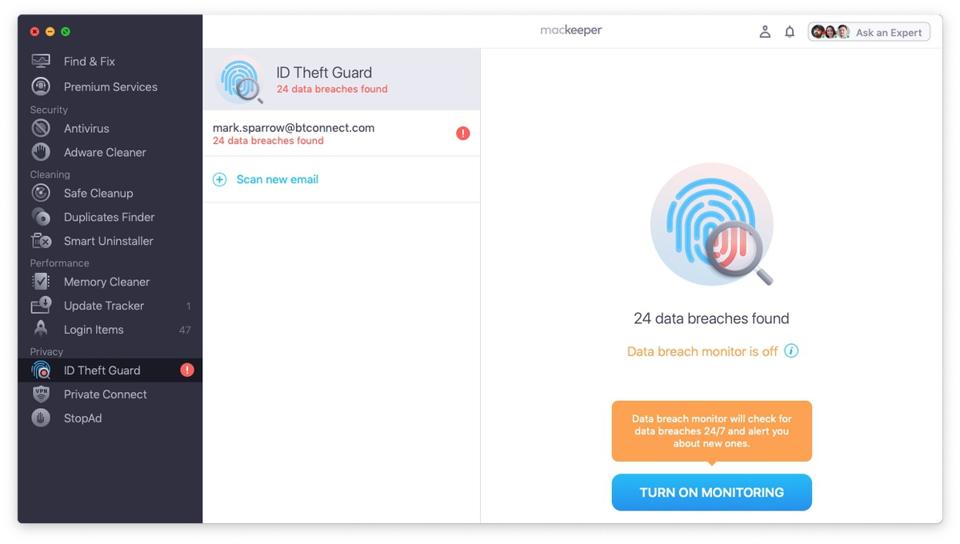Click the info icon beside monitor status

coord(791,351)
